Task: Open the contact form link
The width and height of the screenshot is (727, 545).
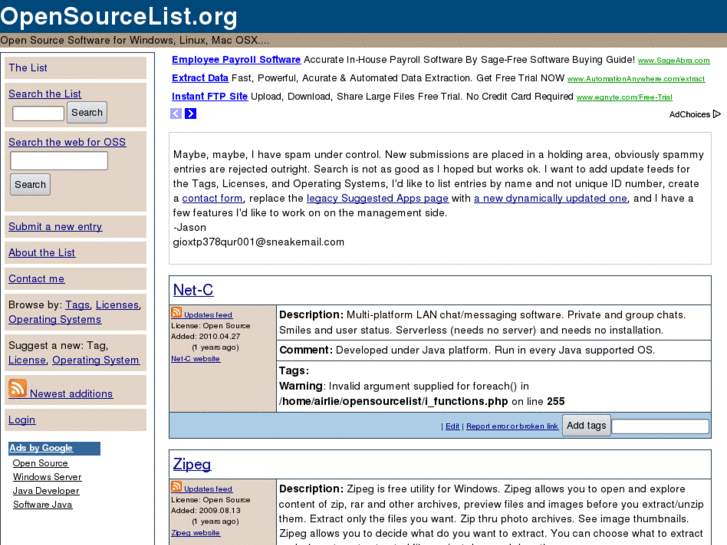Action: click(212, 198)
